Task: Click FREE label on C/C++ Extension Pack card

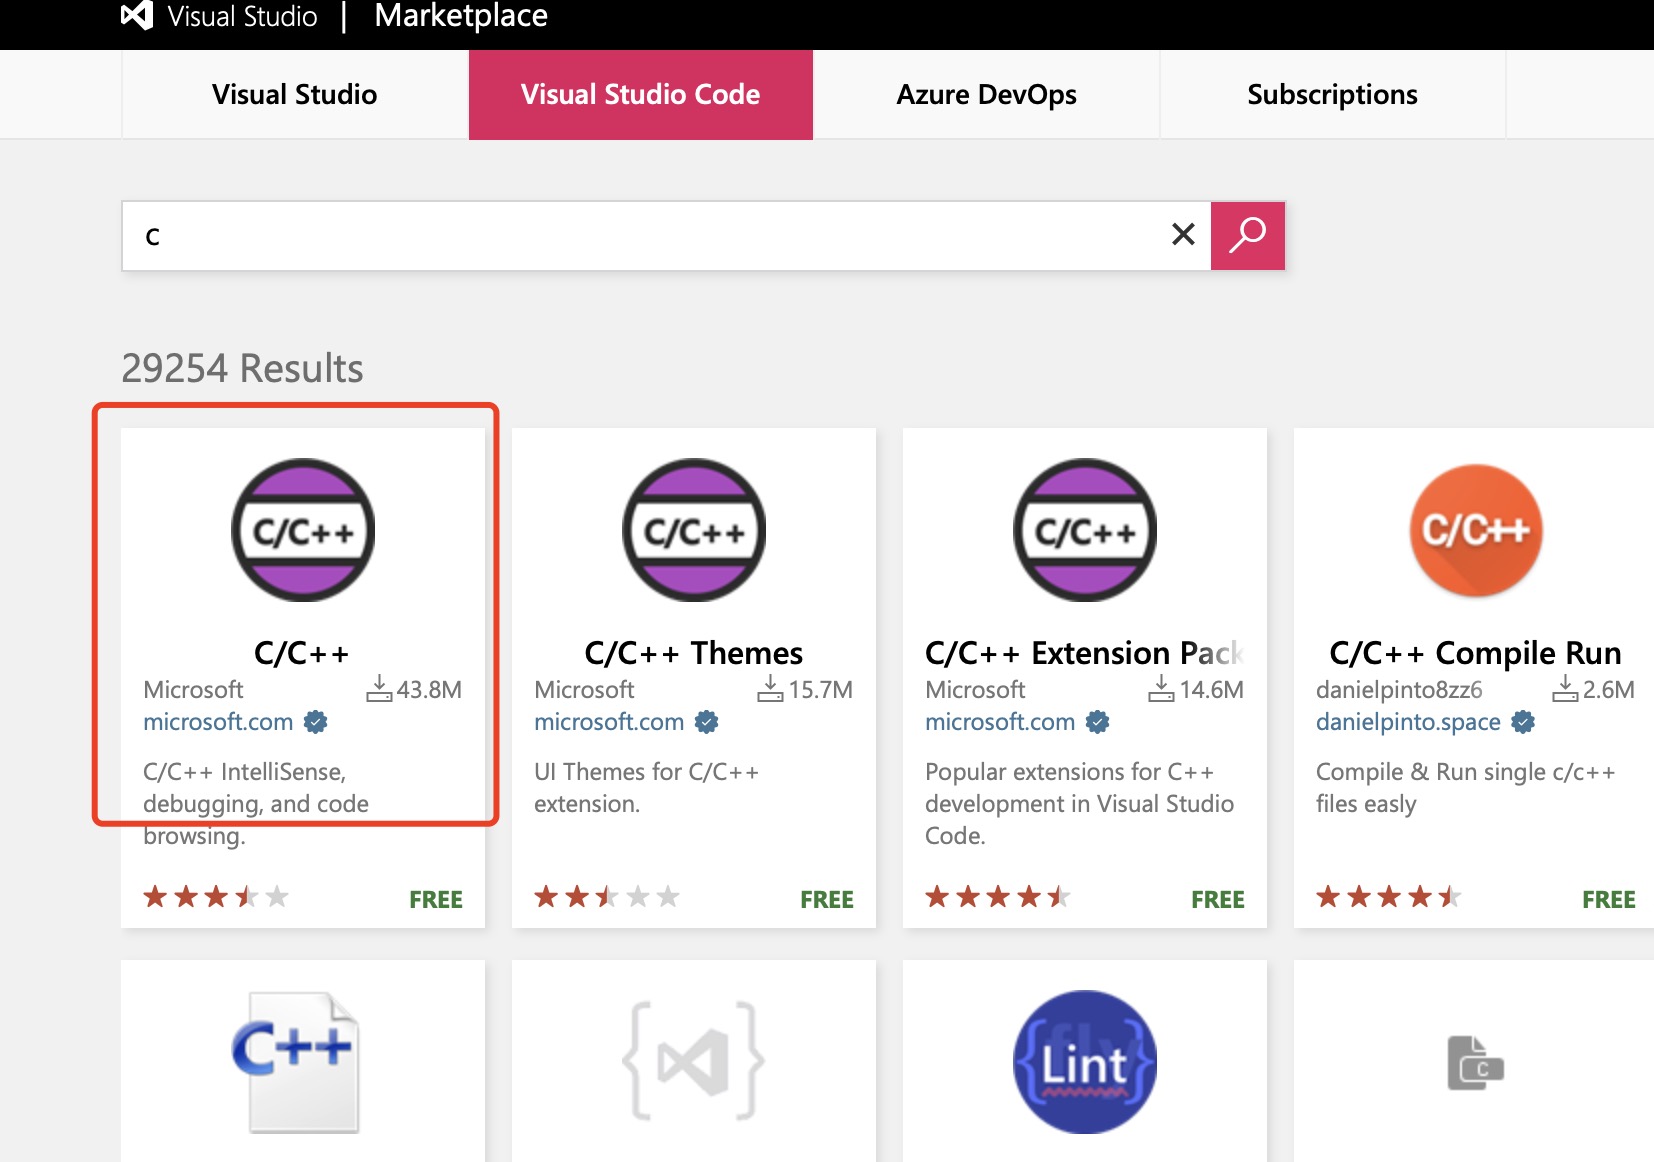Action: [x=1218, y=900]
